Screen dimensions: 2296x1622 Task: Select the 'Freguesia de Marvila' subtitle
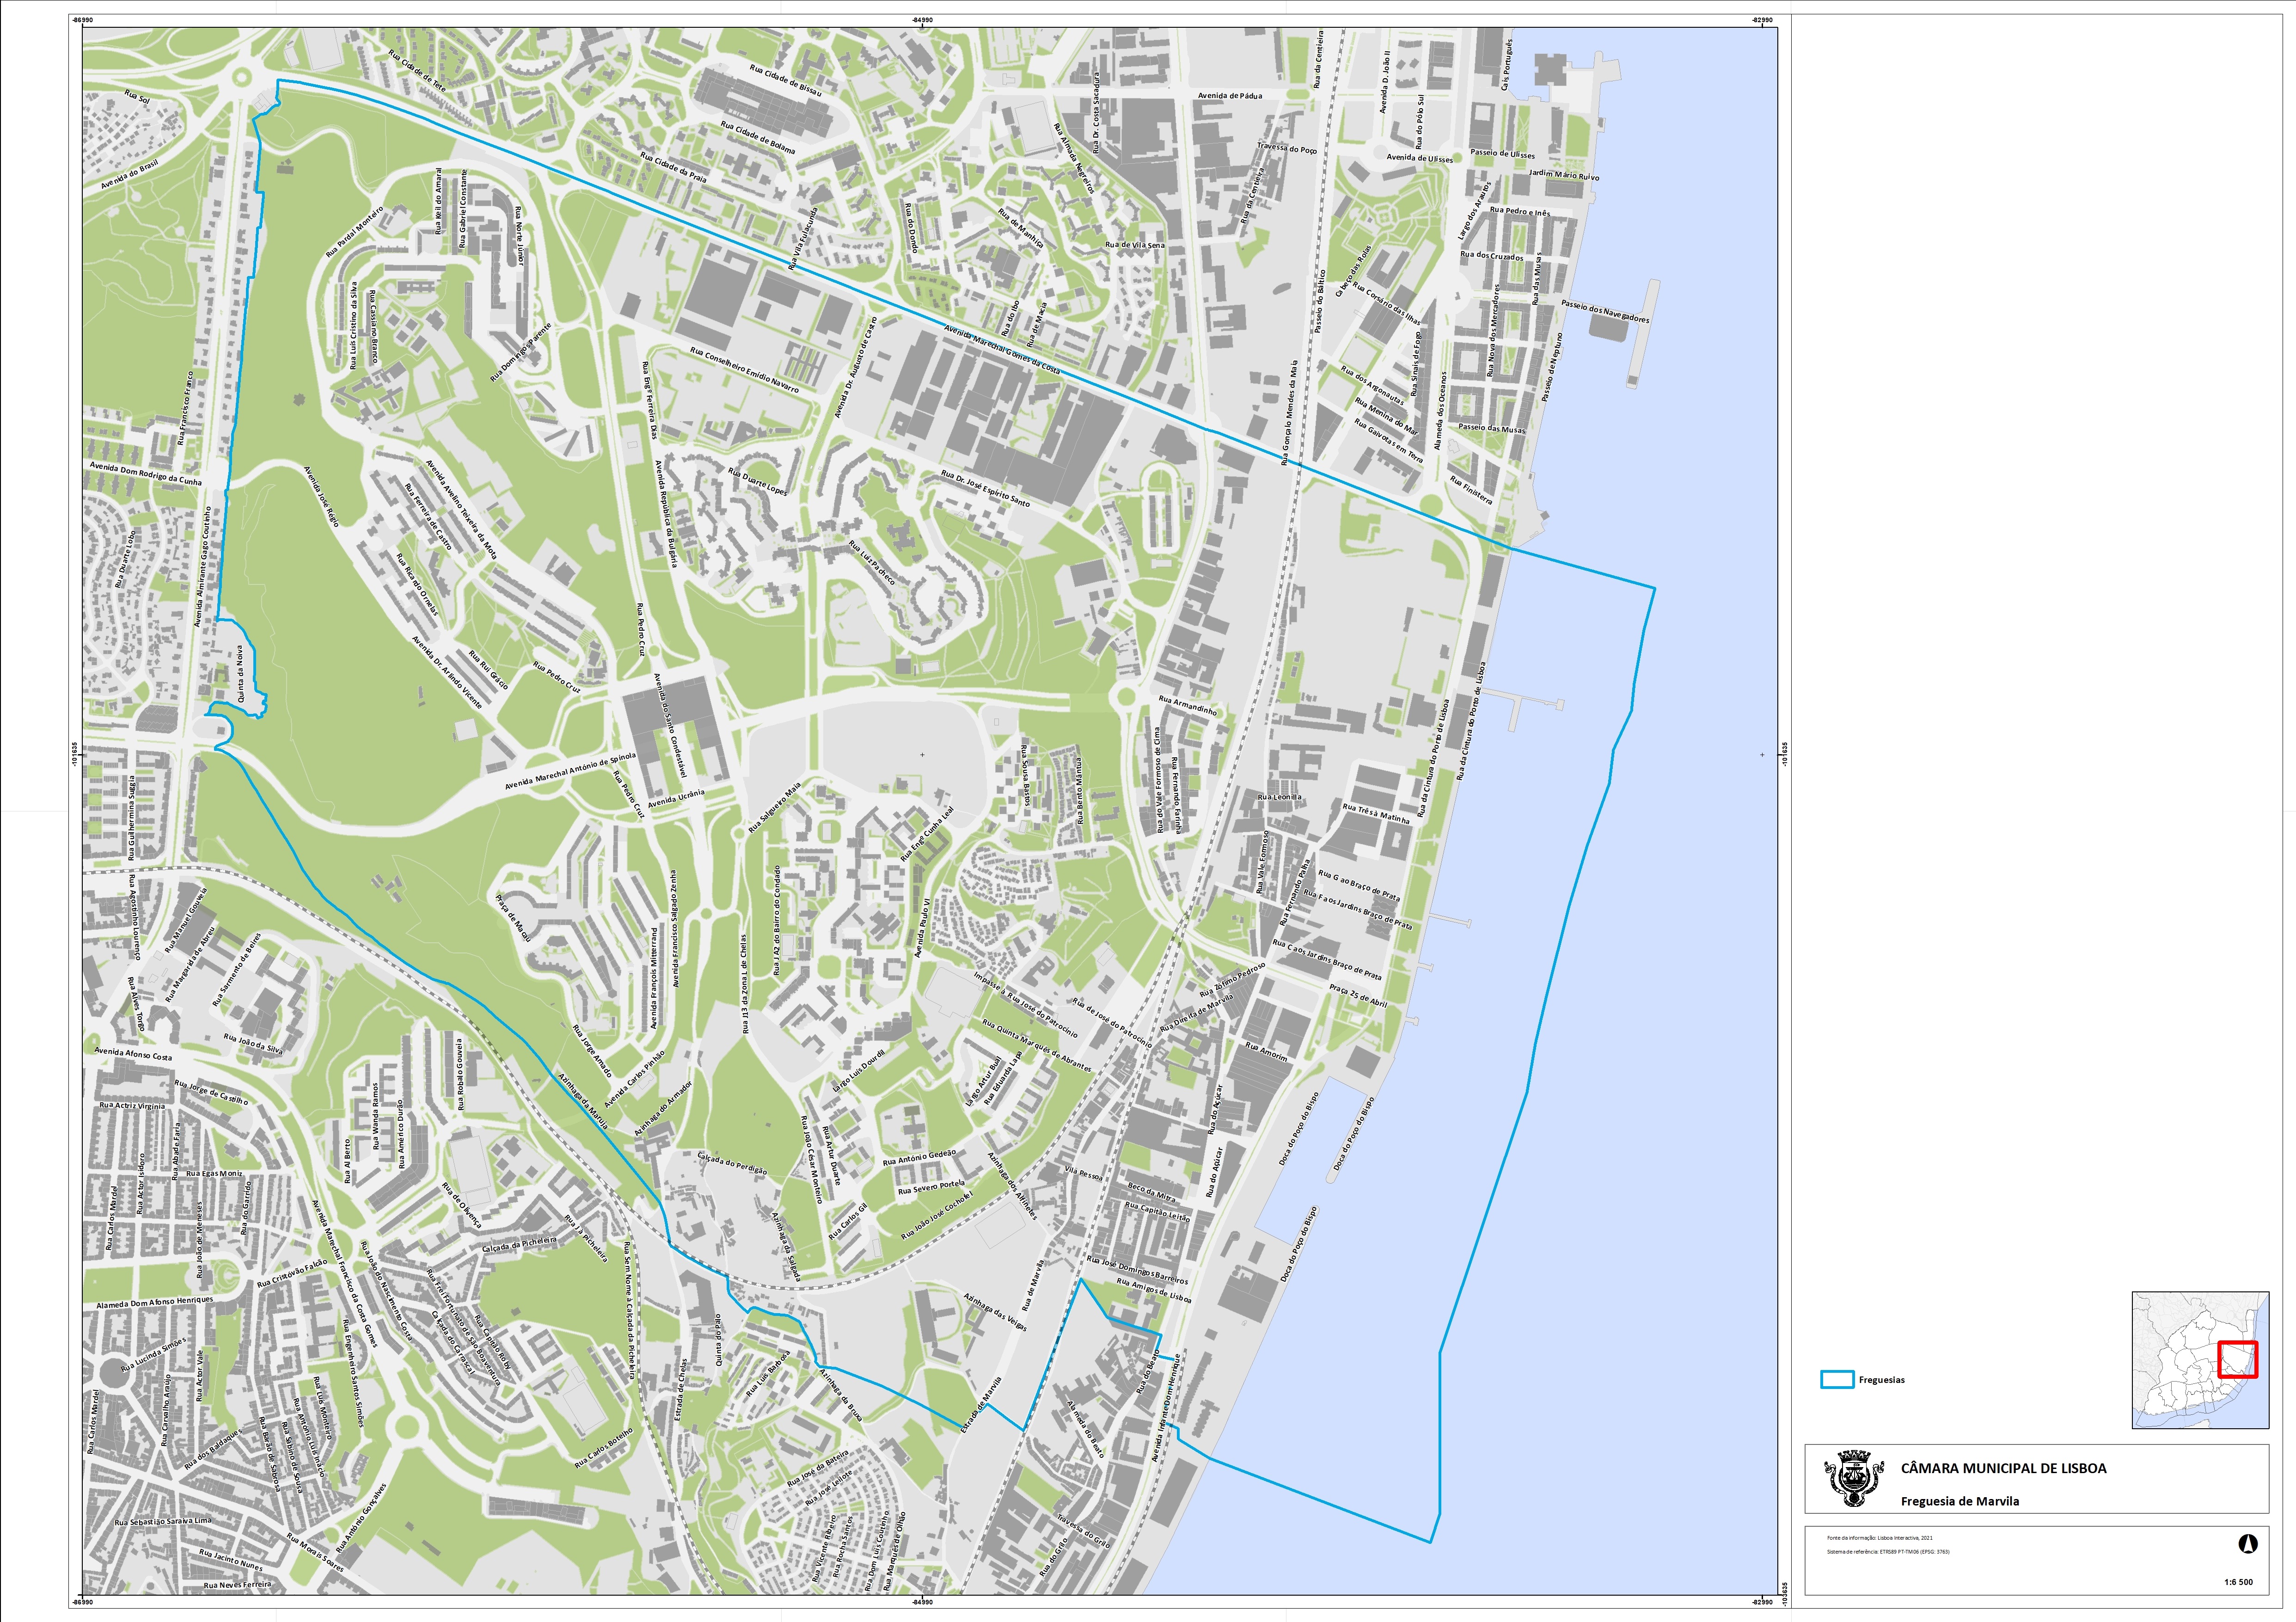tap(1959, 1501)
